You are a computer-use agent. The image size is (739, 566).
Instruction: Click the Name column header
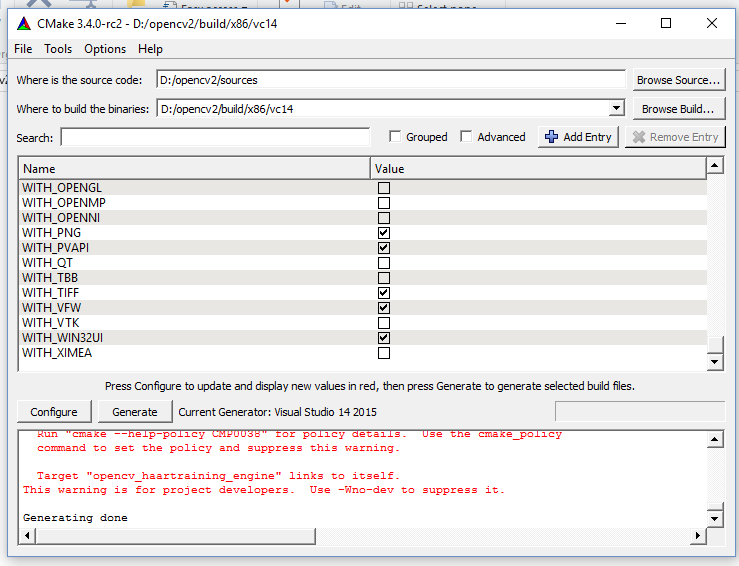click(194, 169)
